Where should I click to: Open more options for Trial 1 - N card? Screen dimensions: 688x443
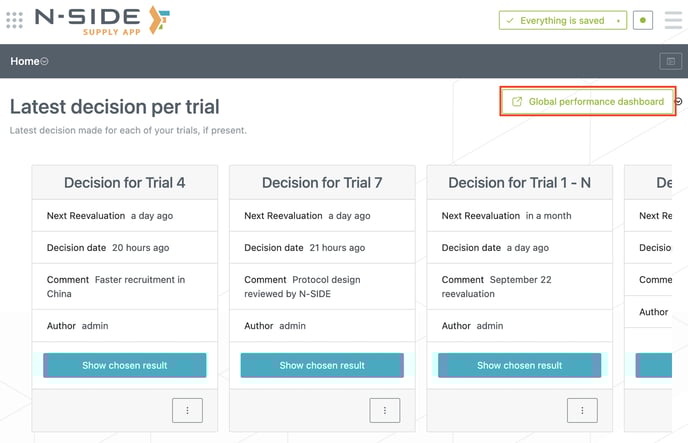click(x=582, y=410)
